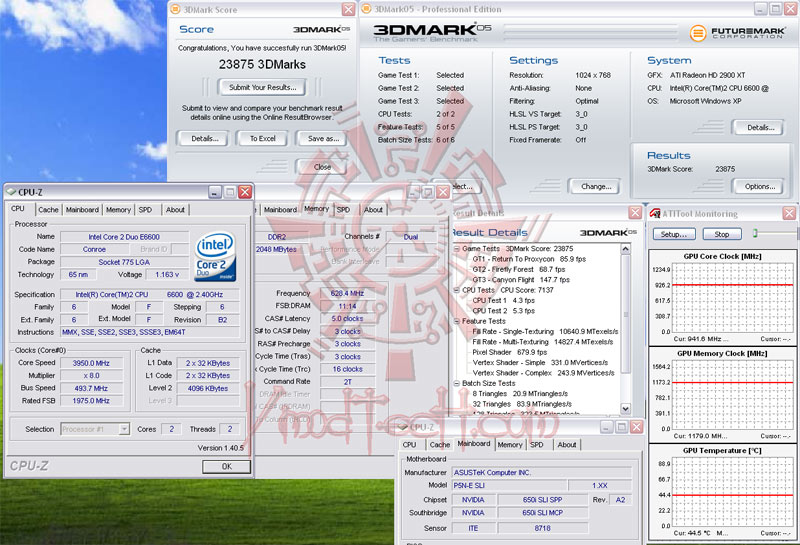Click the Socket 775 LGA package value
Image resolution: width=800 pixels, height=545 pixels.
pyautogui.click(x=124, y=262)
